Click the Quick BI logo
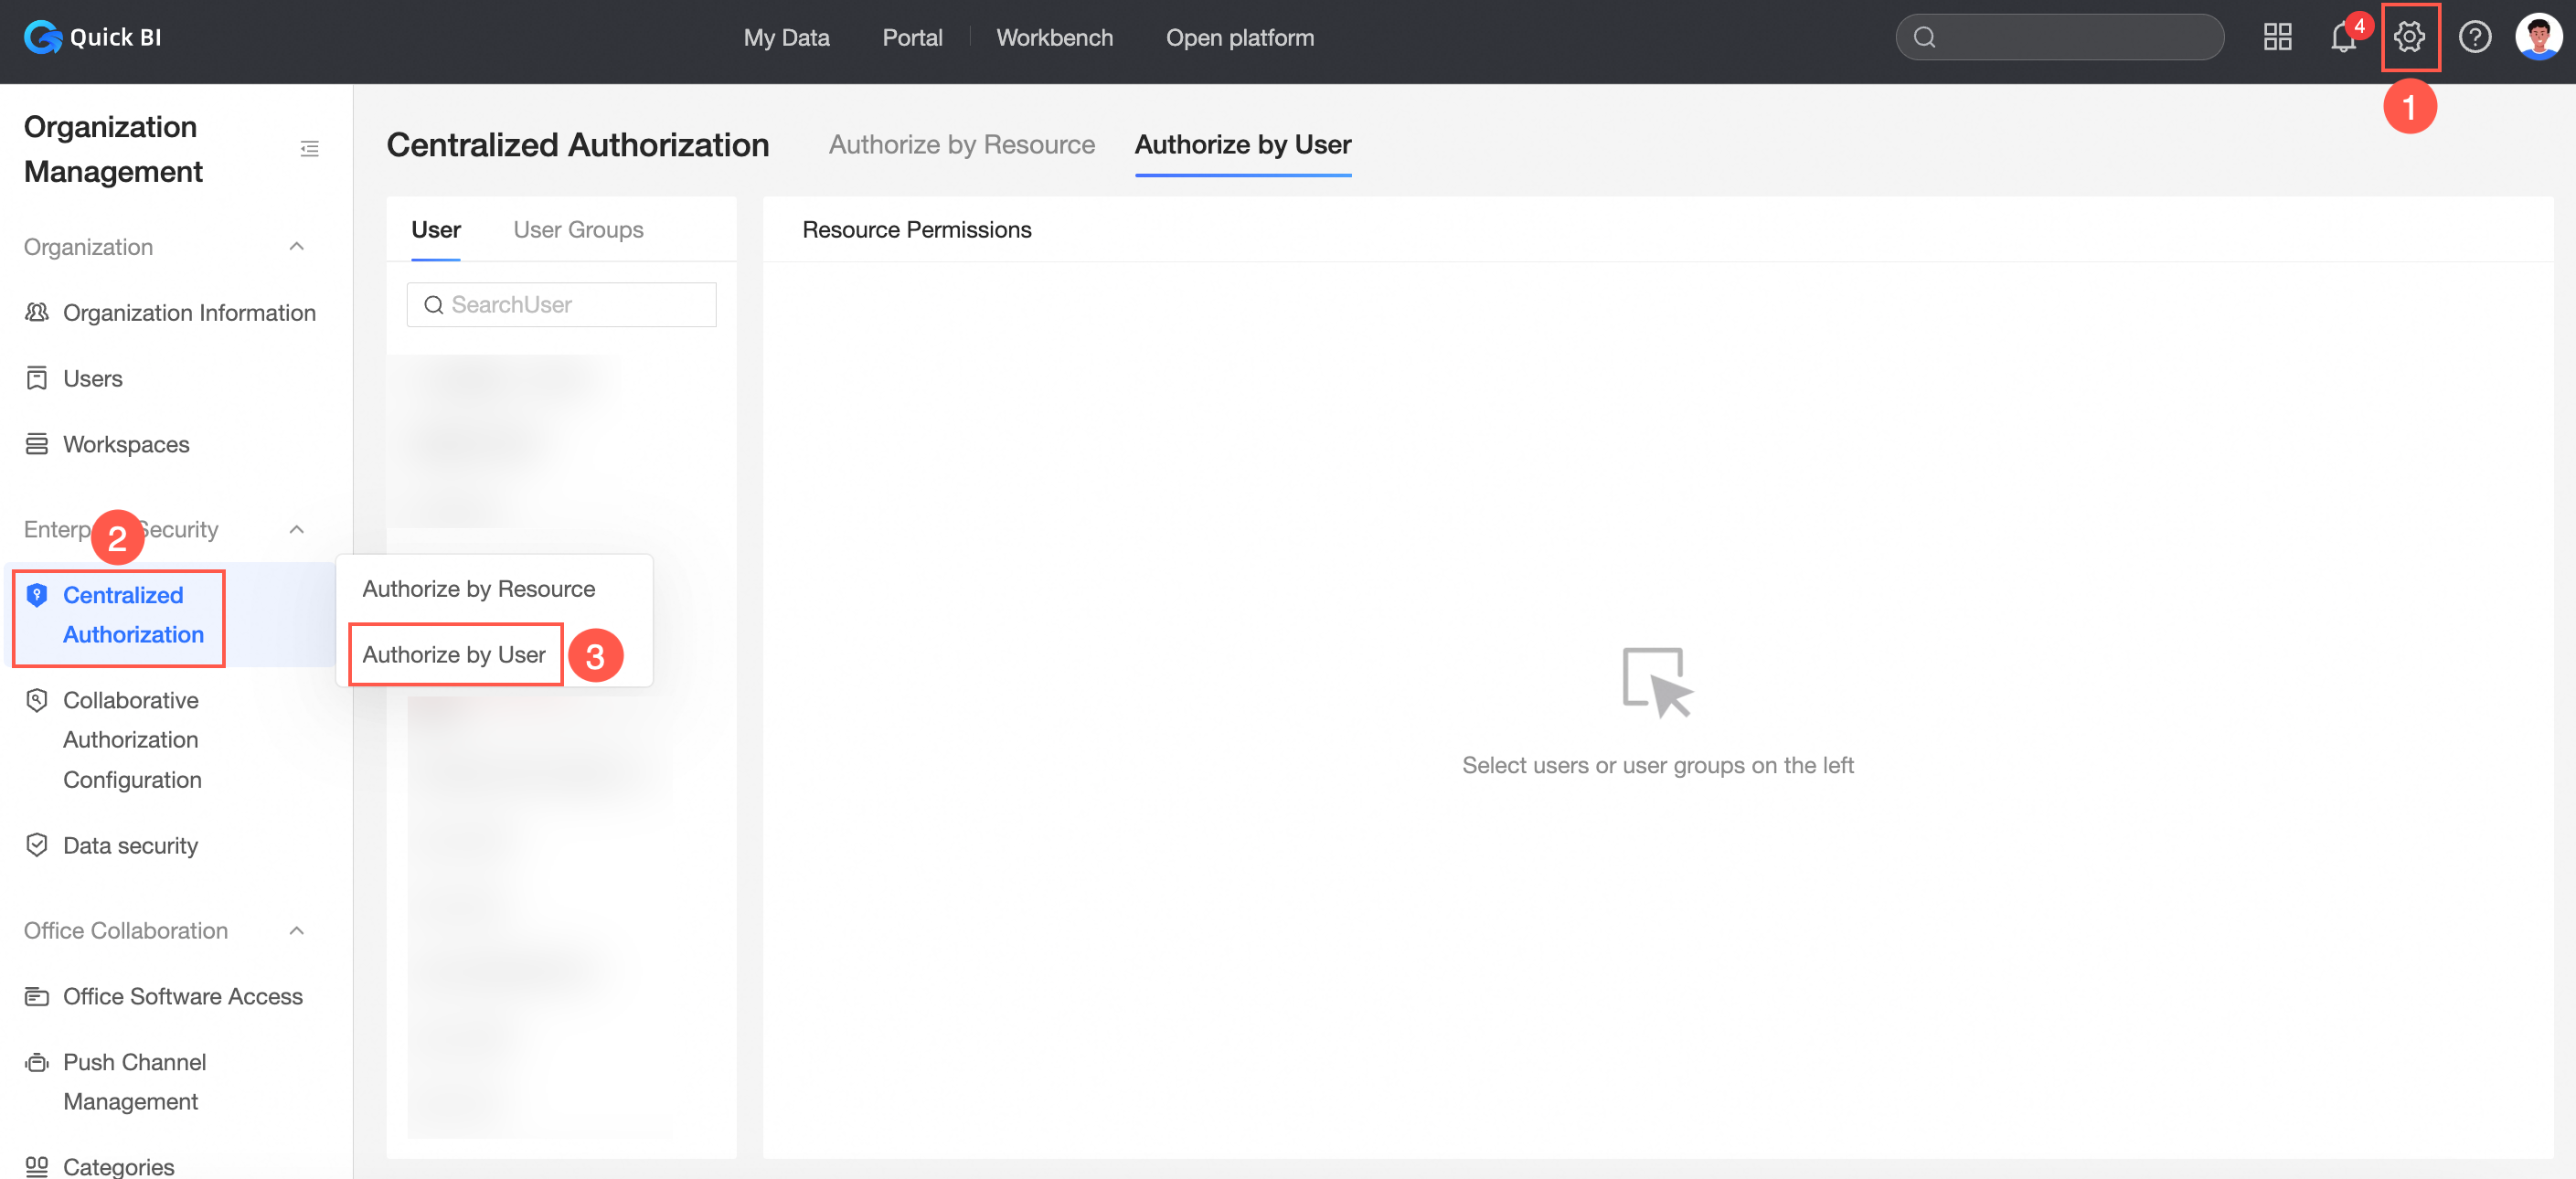The width and height of the screenshot is (2576, 1179). tap(92, 37)
